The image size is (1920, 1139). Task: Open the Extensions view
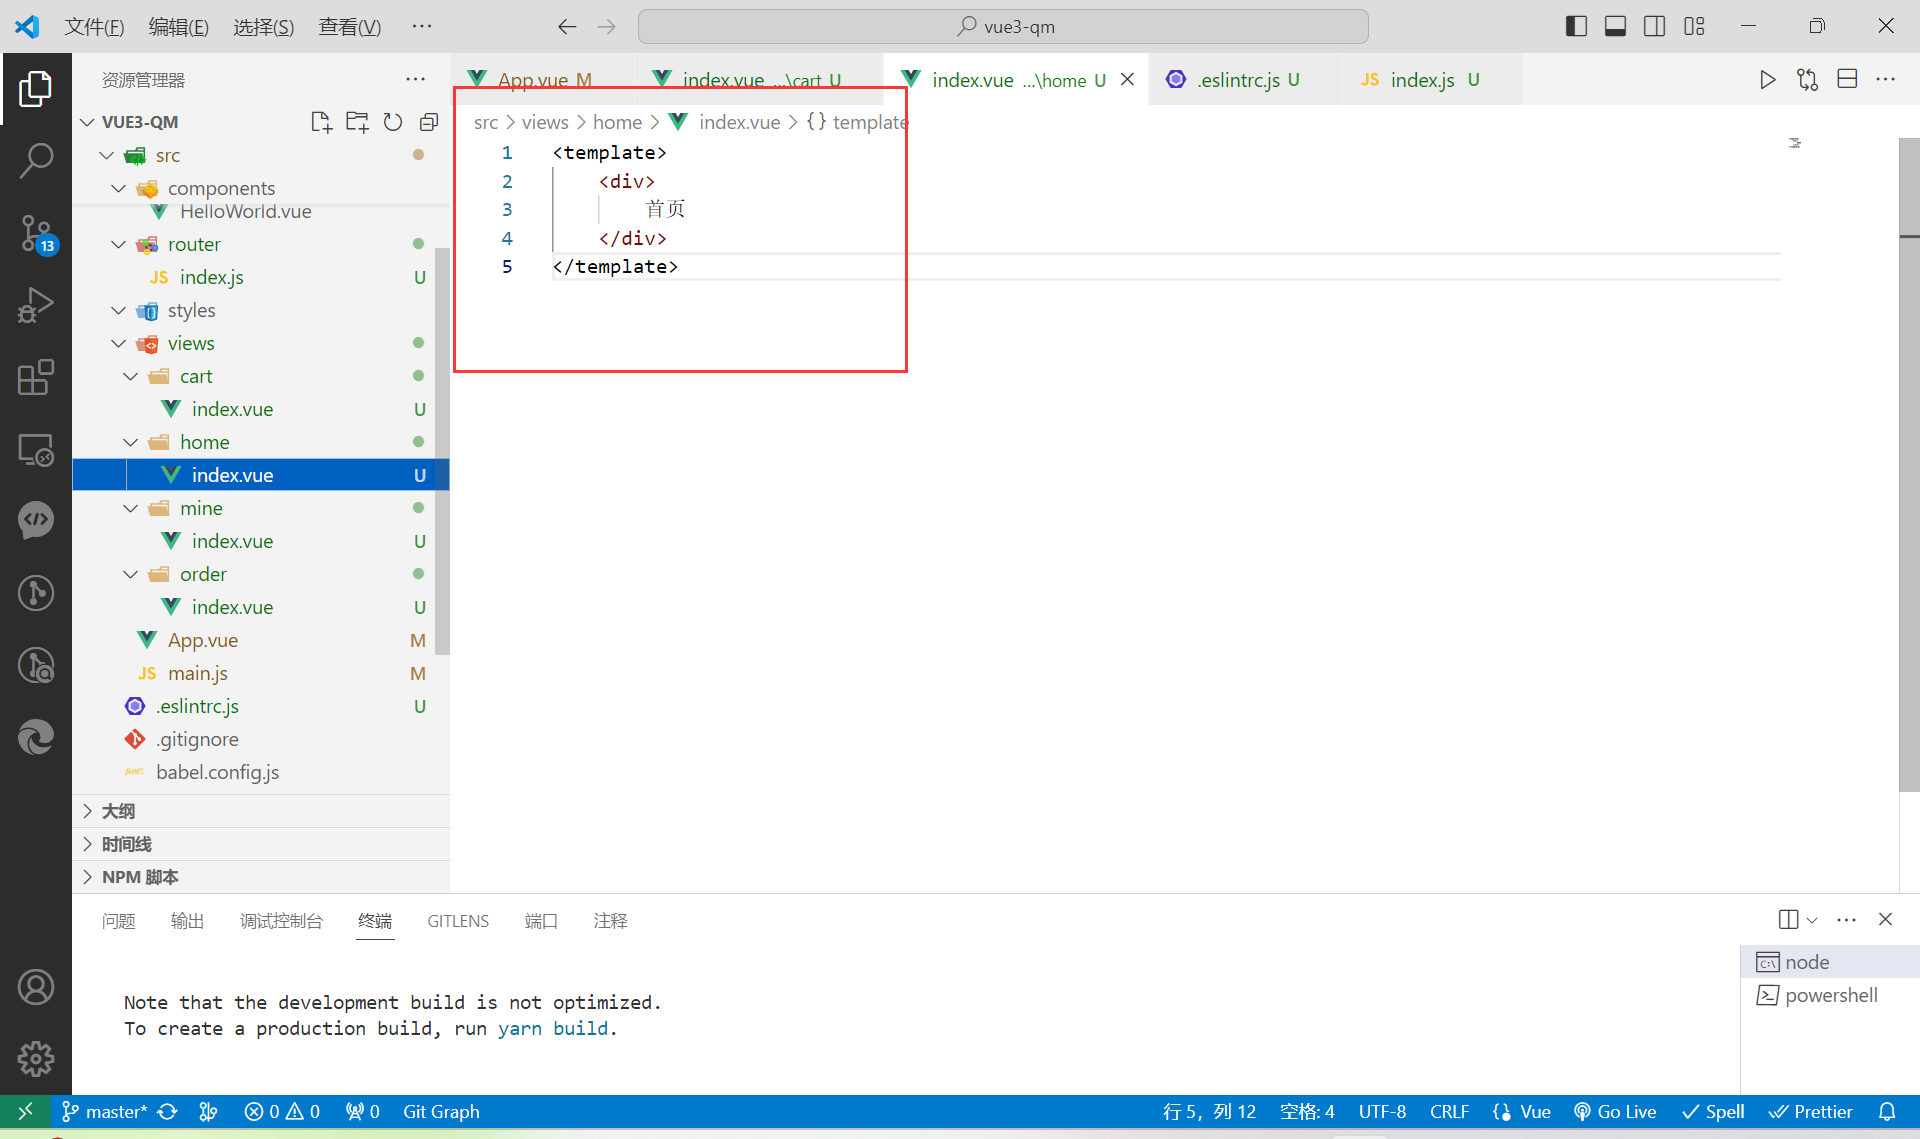point(36,377)
